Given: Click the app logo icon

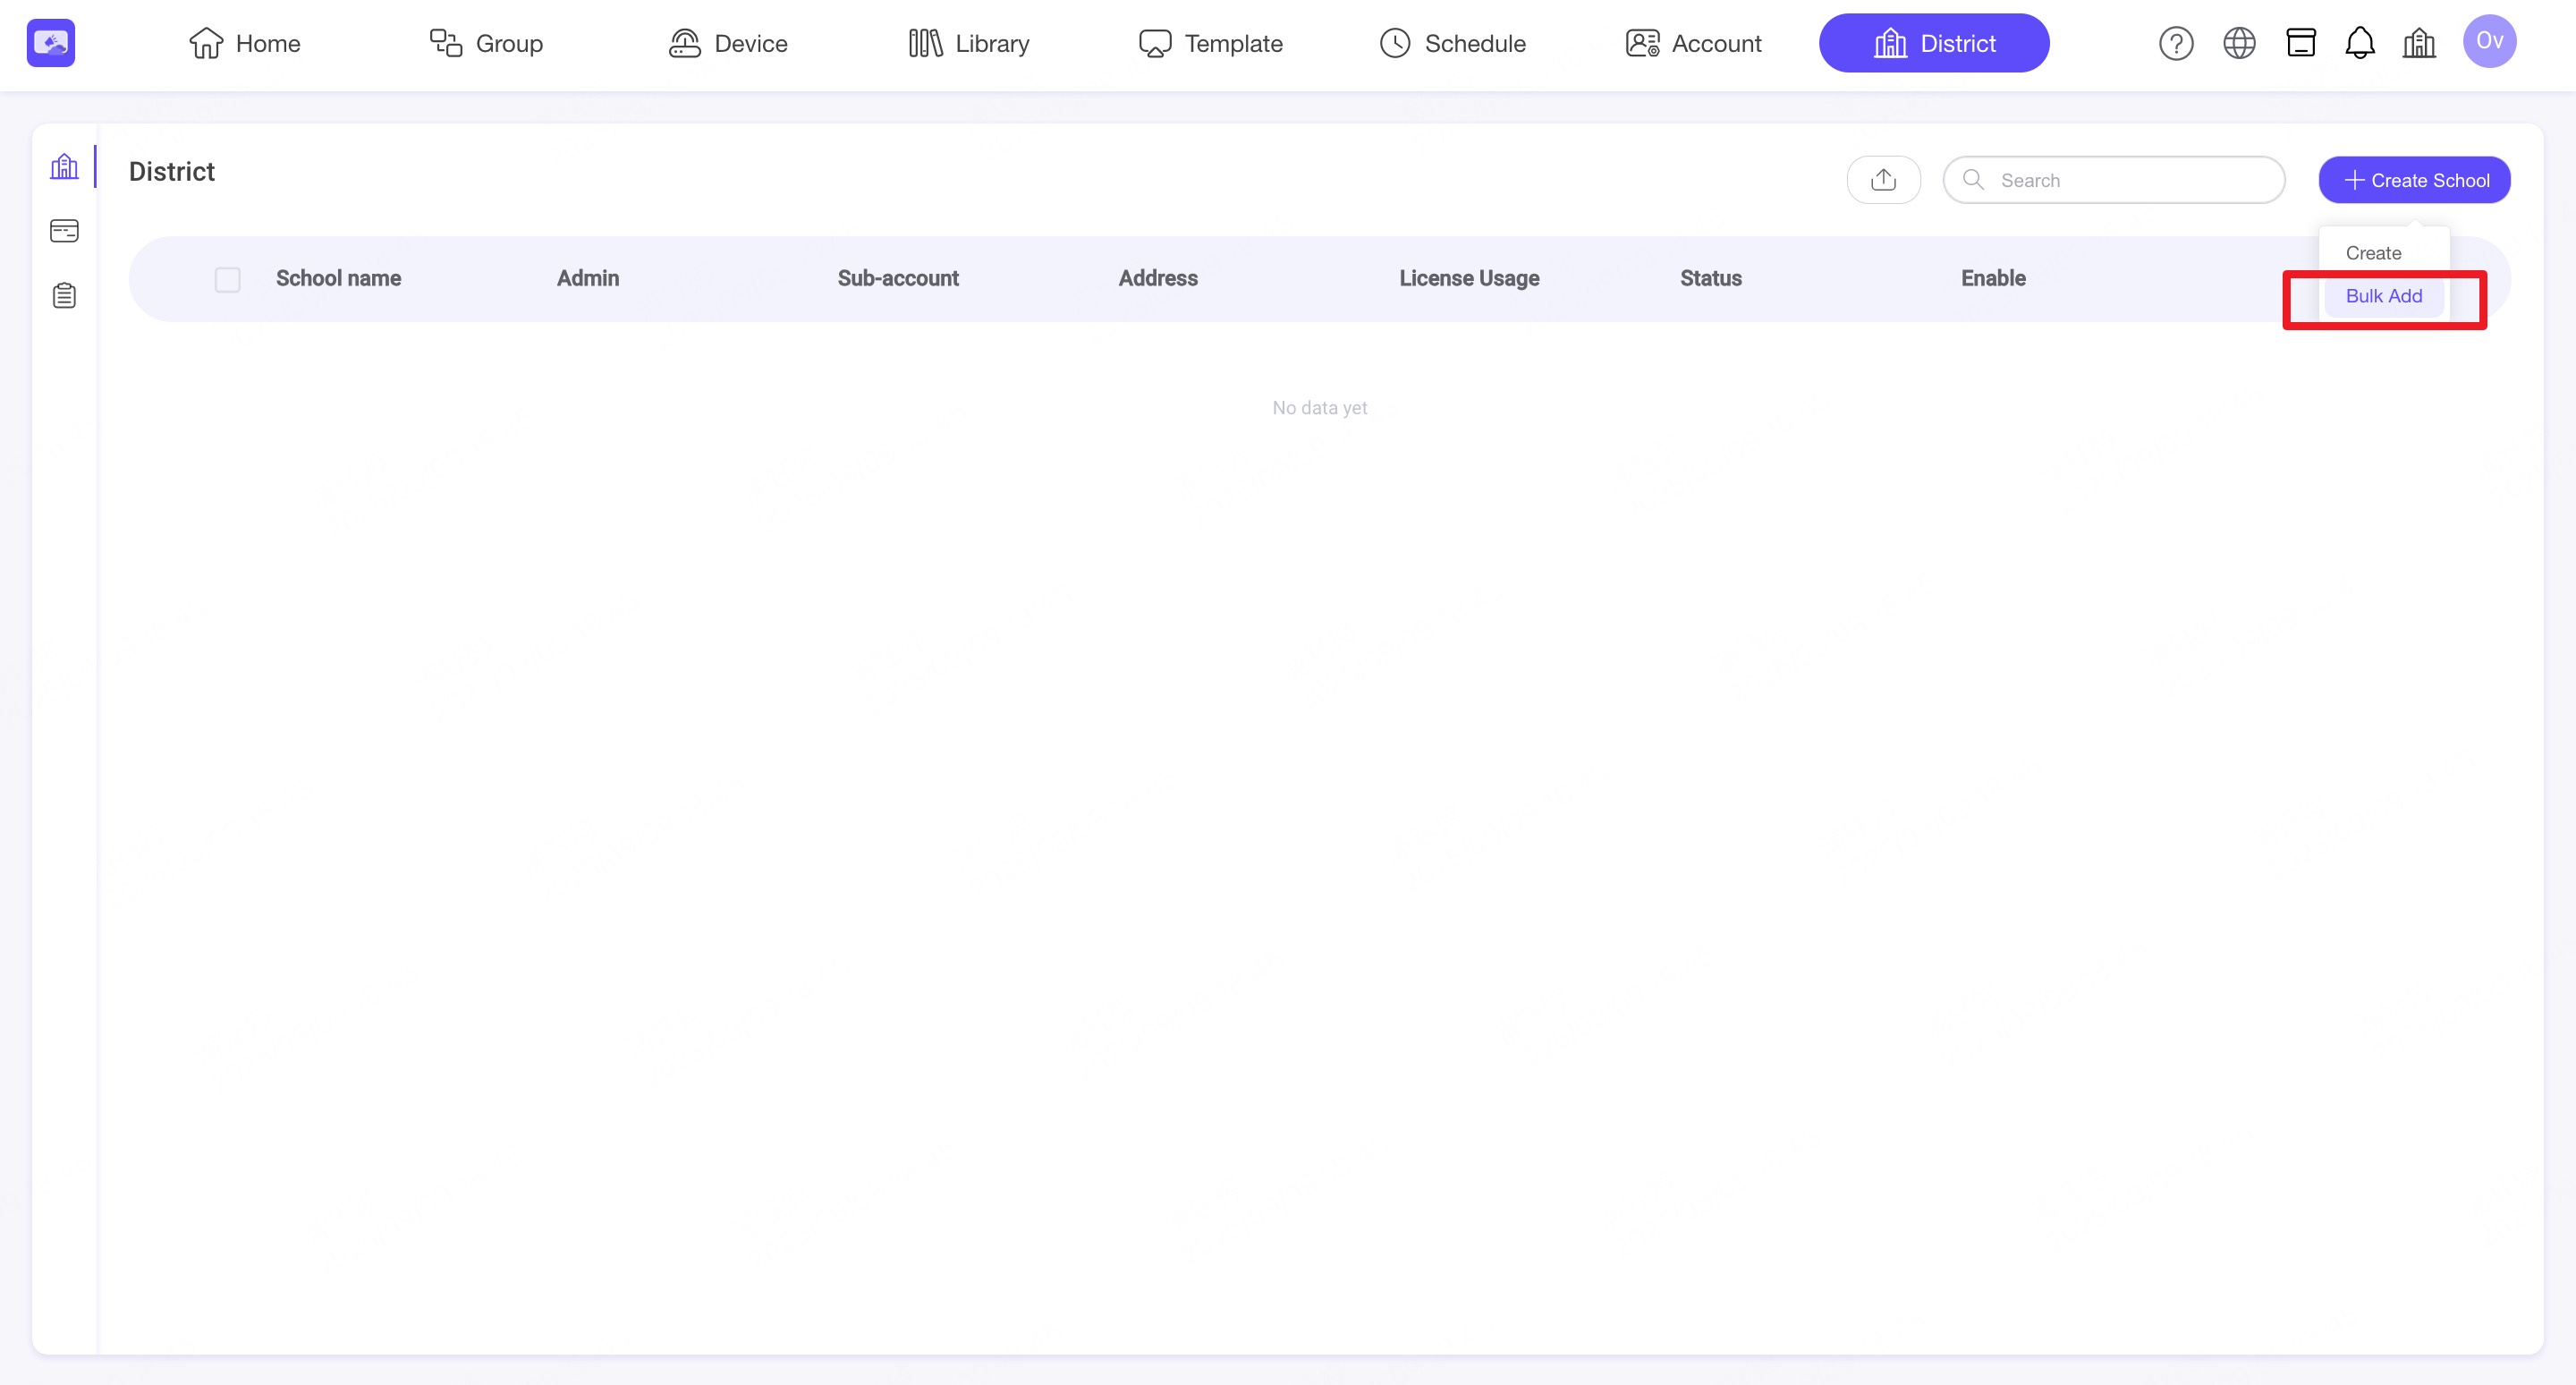Looking at the screenshot, I should pos(50,43).
